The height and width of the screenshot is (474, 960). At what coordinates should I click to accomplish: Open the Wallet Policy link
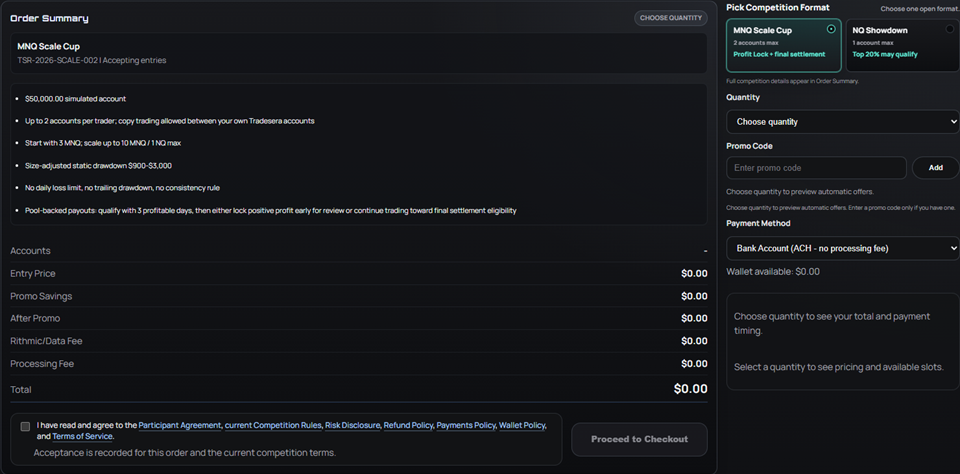(522, 425)
